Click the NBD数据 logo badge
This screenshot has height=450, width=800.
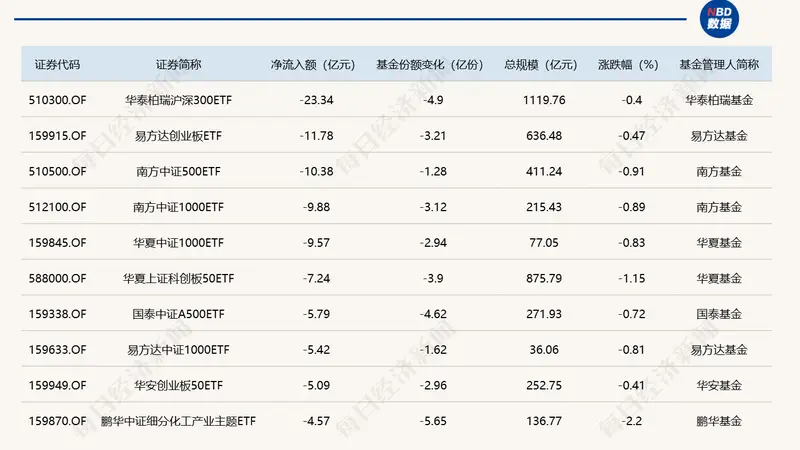pos(719,18)
